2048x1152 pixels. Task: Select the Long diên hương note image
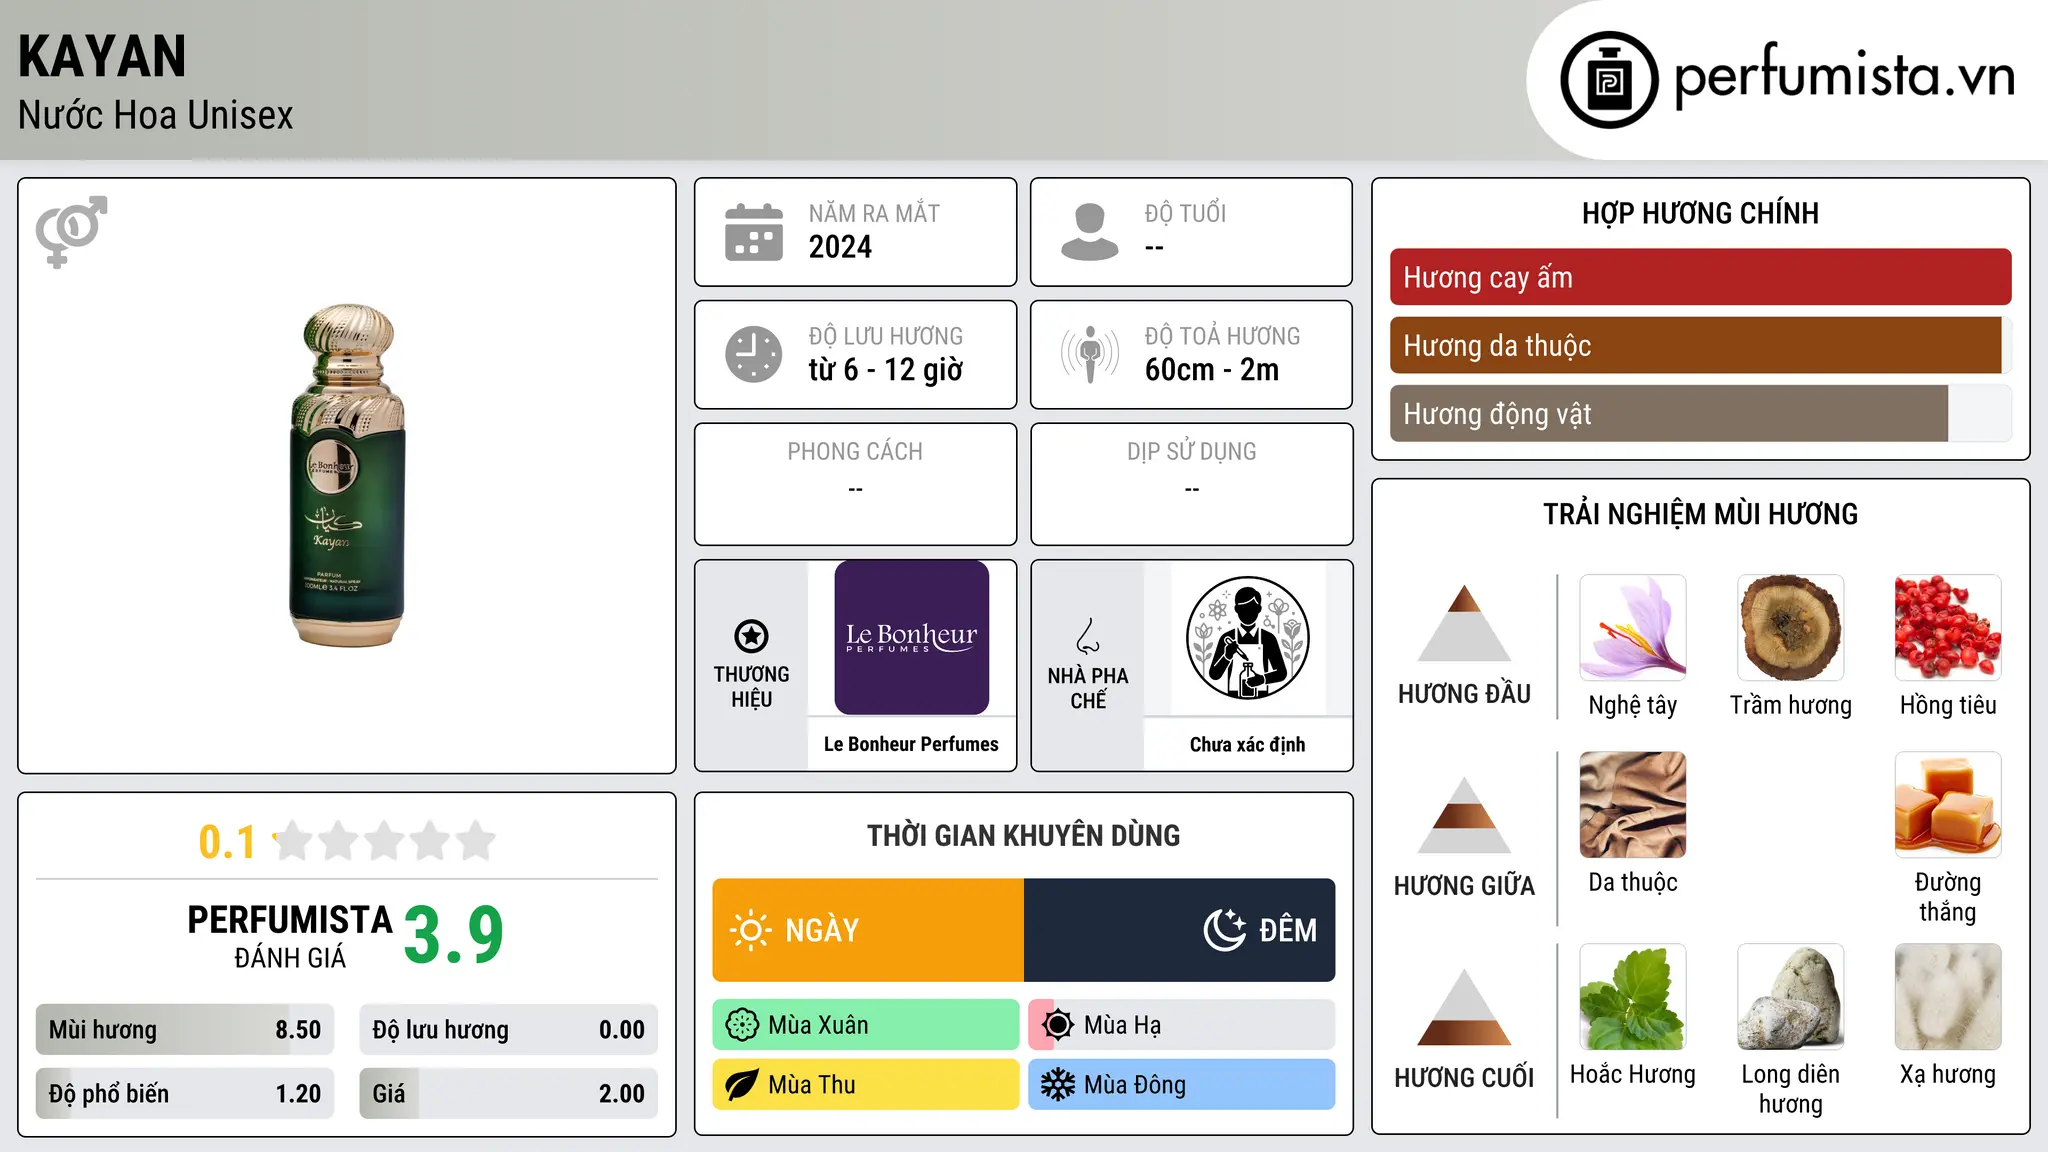1791,997
